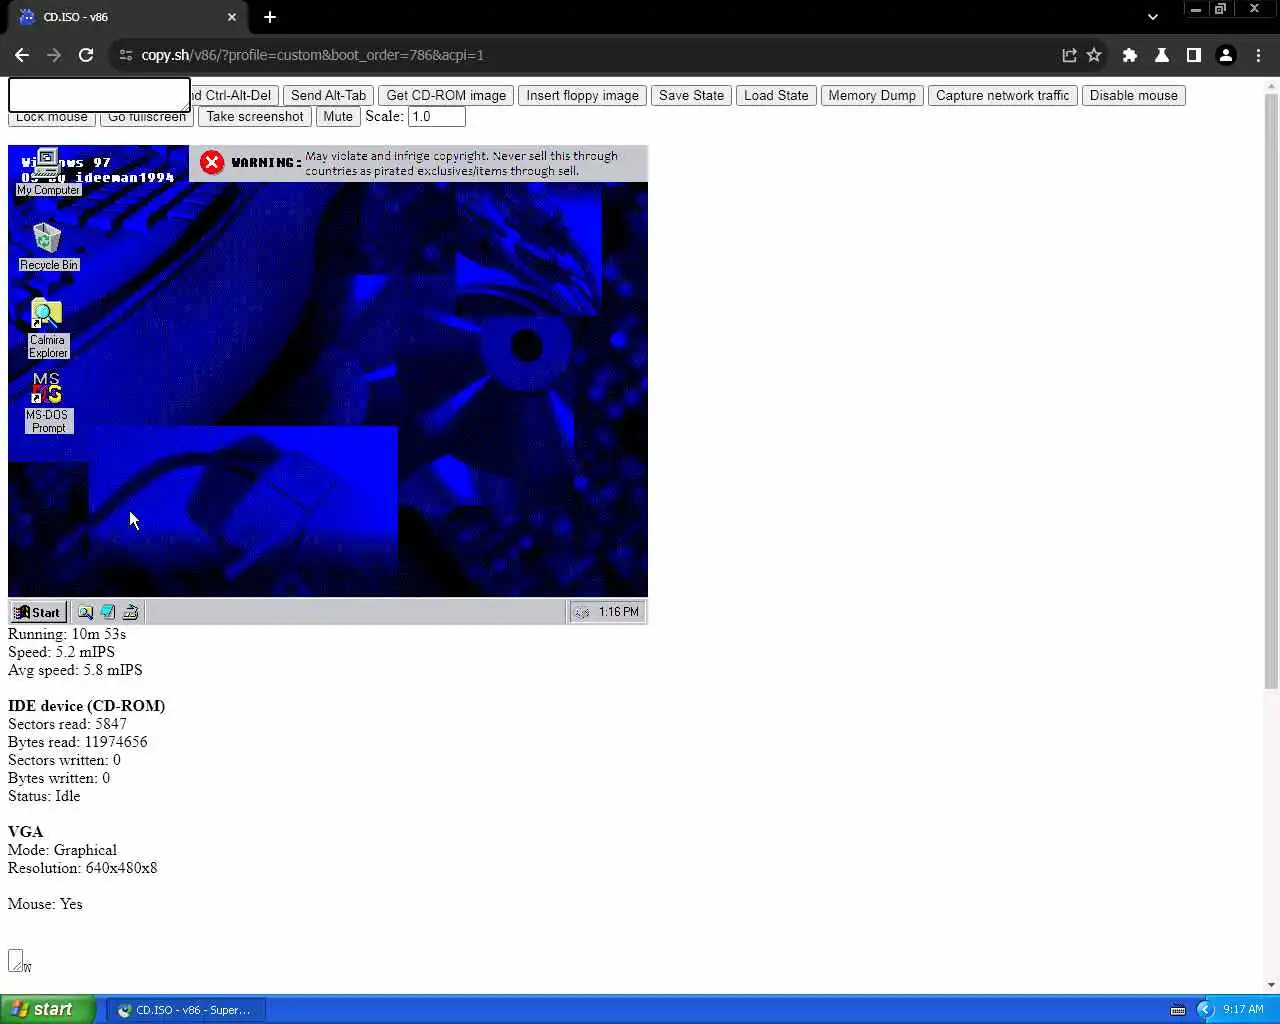This screenshot has height=1024, width=1280.
Task: Click Capture network traffic button
Action: click(x=1003, y=95)
